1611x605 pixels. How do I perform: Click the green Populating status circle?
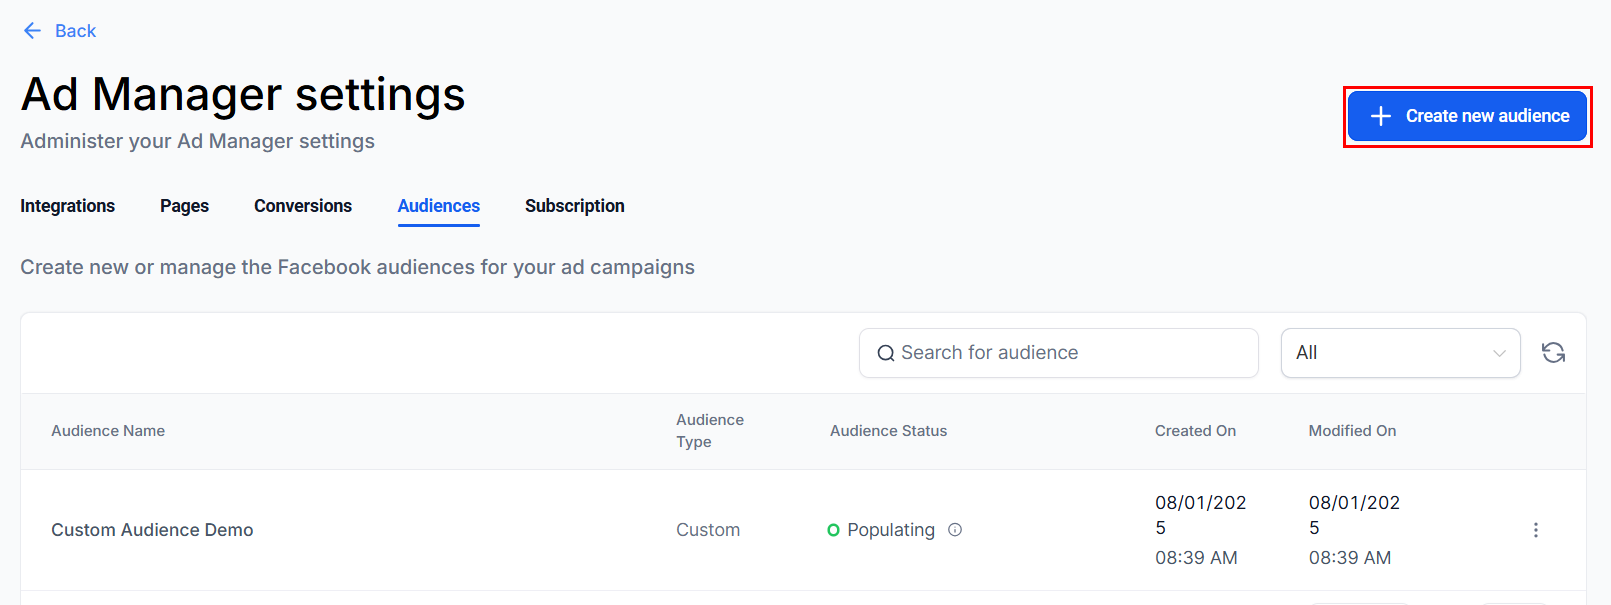pyautogui.click(x=833, y=530)
